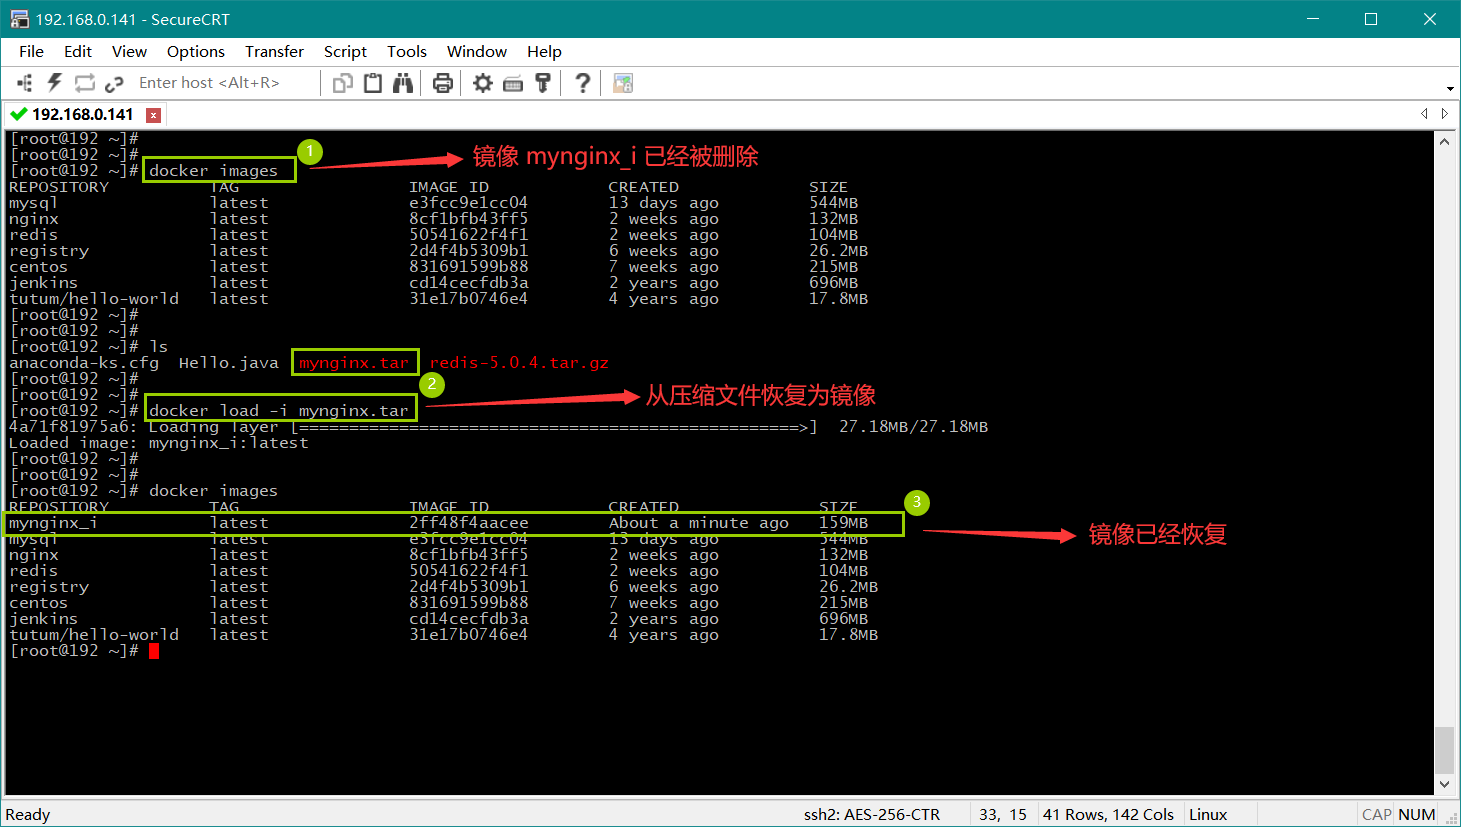This screenshot has width=1461, height=827.
Task: Expand the toolbar overflow arrow
Action: tap(1450, 88)
